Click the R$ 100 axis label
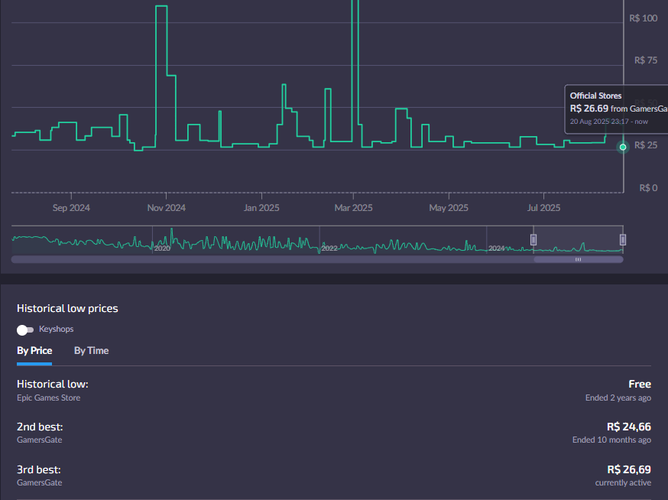Viewport: 668px width, 500px height. tap(643, 18)
